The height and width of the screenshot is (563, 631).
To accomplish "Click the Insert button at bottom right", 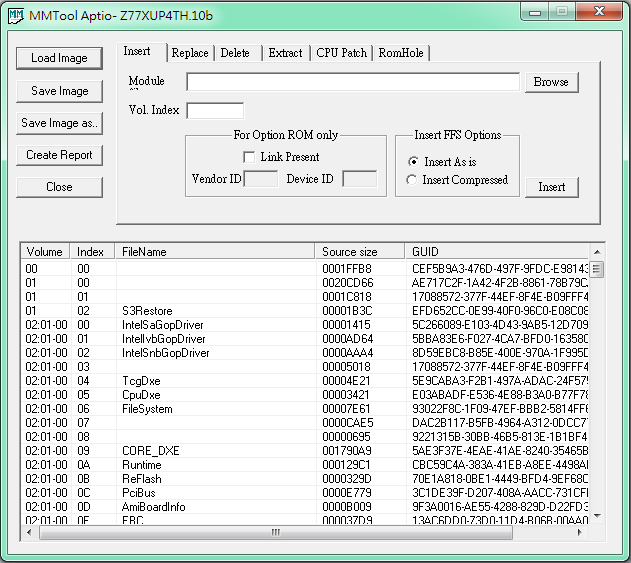I will 551,187.
